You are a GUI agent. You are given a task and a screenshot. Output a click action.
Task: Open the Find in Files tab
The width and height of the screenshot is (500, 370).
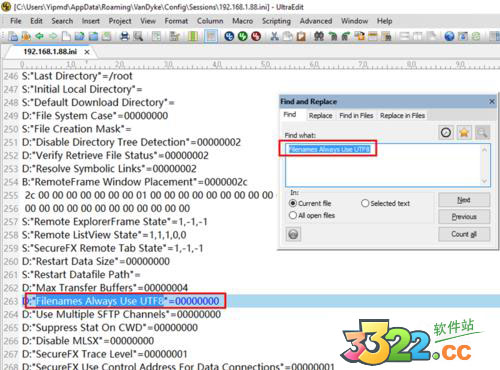356,116
